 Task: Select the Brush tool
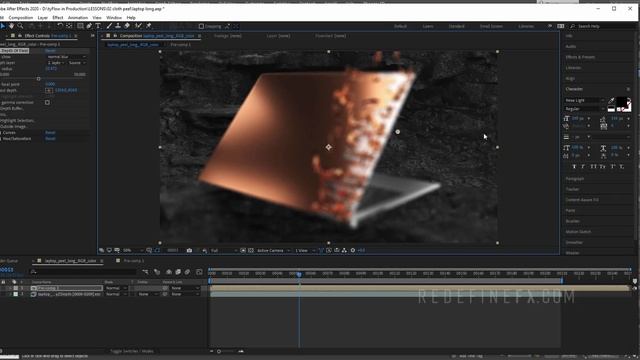pyautogui.click(x=109, y=26)
